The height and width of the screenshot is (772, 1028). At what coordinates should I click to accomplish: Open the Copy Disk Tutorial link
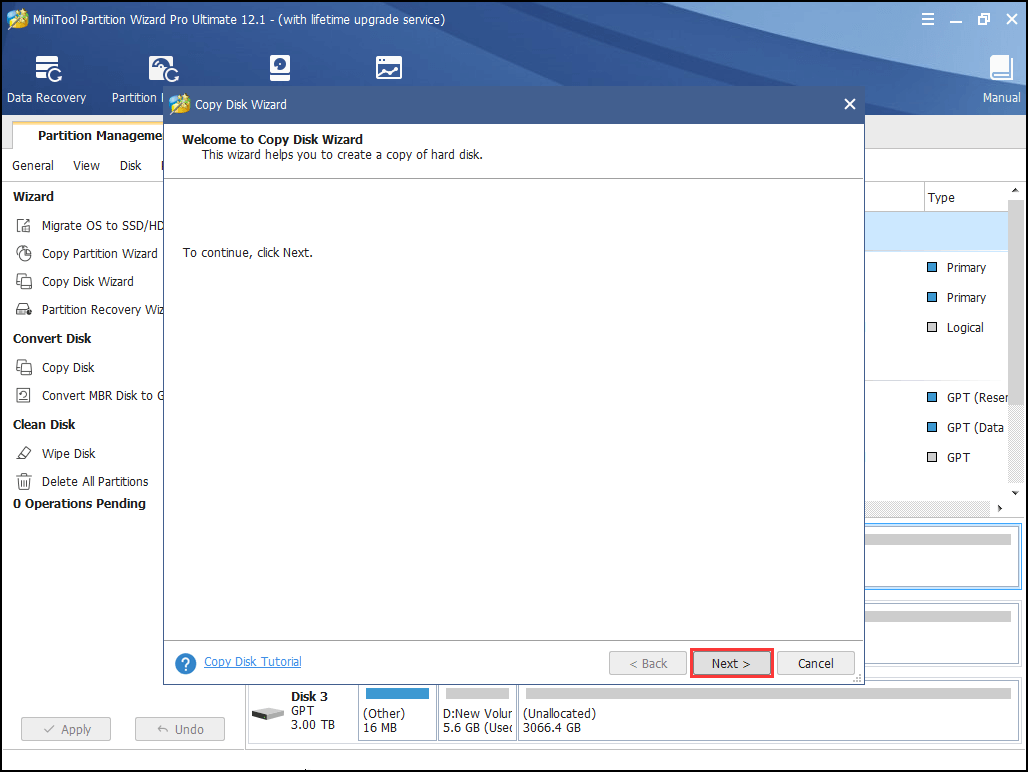pyautogui.click(x=252, y=662)
